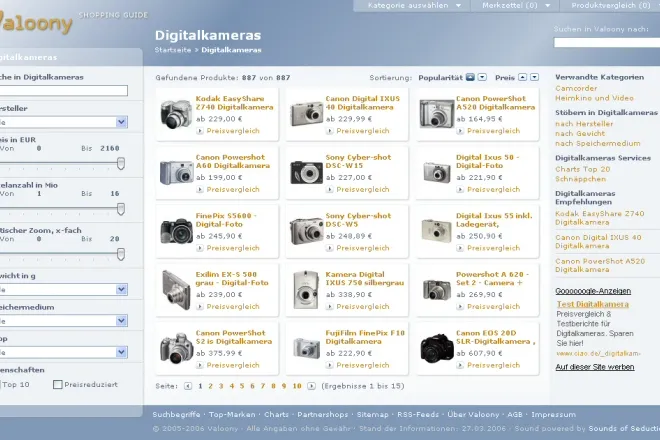Open recommended Canon PowerShot A520 Digitalkamera sidebar link
Image resolution: width=660 pixels, height=440 pixels.
pos(600,265)
